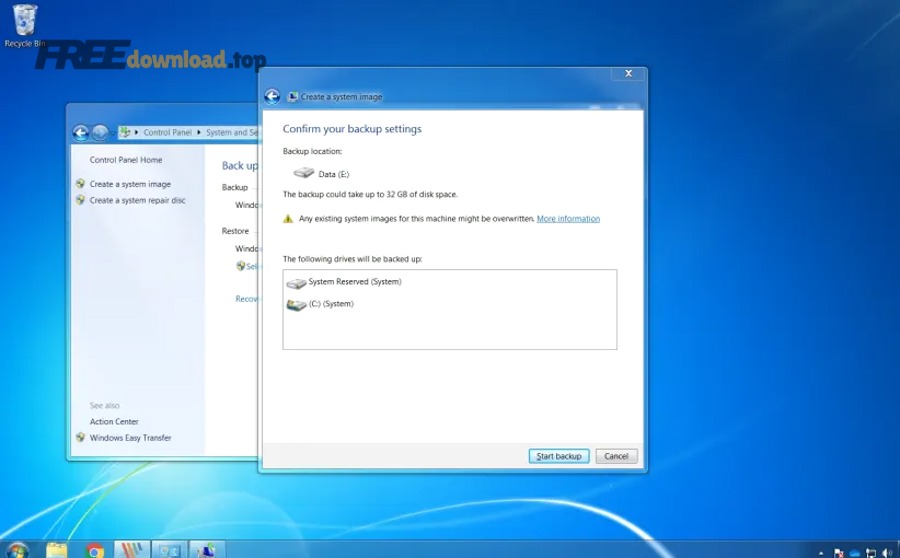Screen dimensions: 900x558
Task: Click the Control Panel forward arrow
Action: click(x=100, y=133)
